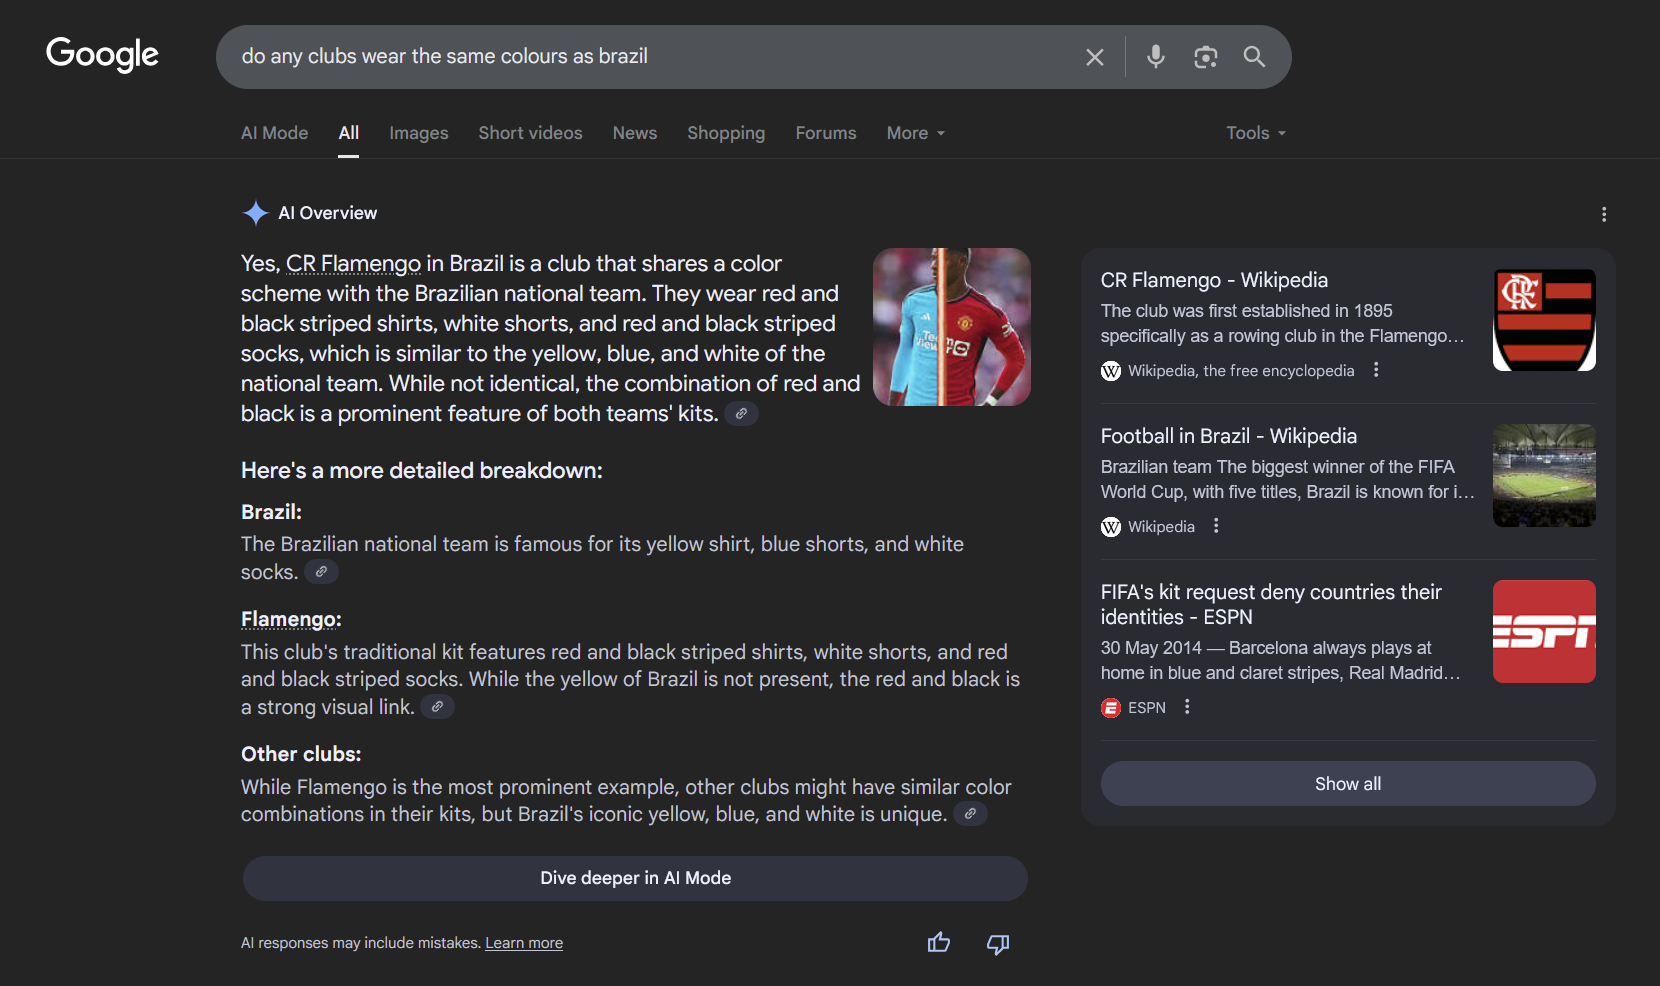1660x986 pixels.
Task: Open the football kit comparison image
Action: tap(952, 327)
